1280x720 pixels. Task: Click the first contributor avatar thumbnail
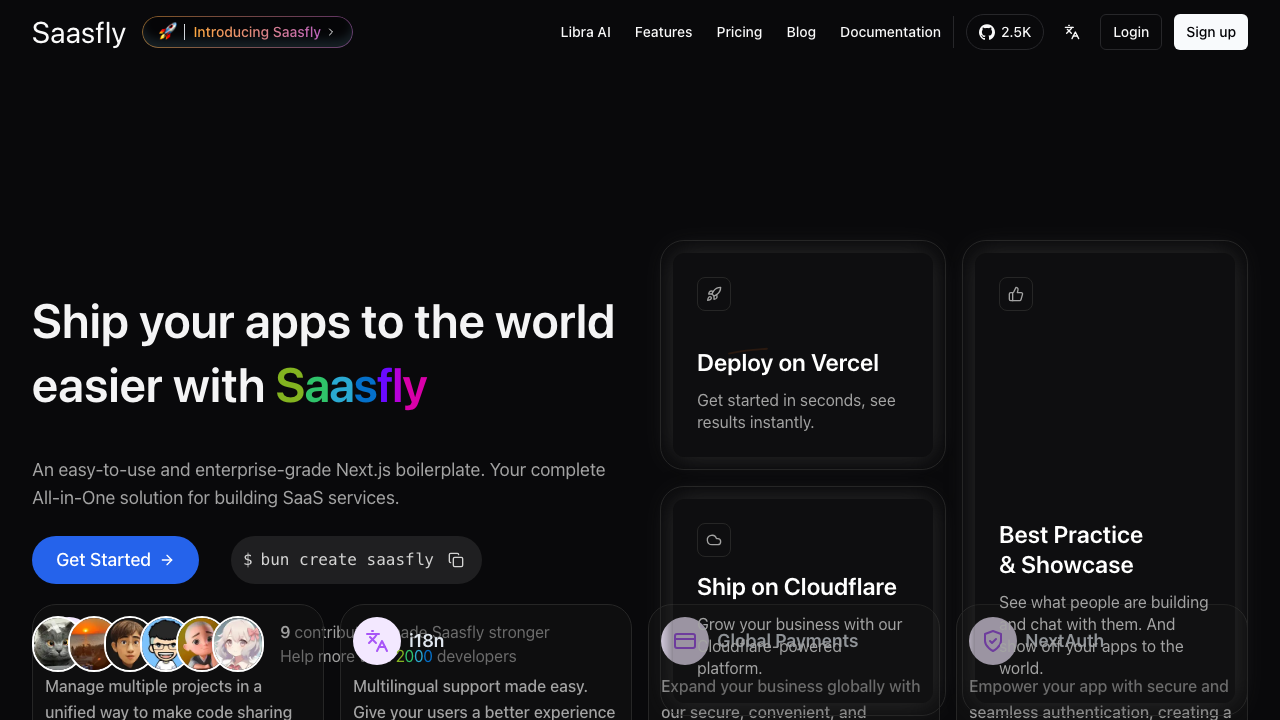[55, 643]
